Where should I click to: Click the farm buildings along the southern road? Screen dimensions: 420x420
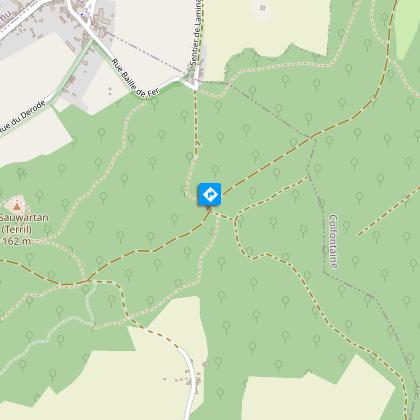[x=193, y=381]
